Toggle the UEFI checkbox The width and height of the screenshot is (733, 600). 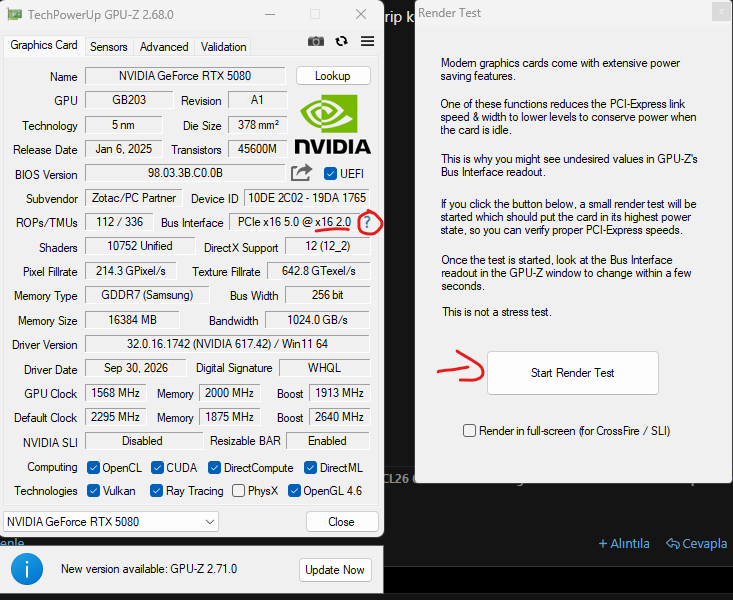330,173
